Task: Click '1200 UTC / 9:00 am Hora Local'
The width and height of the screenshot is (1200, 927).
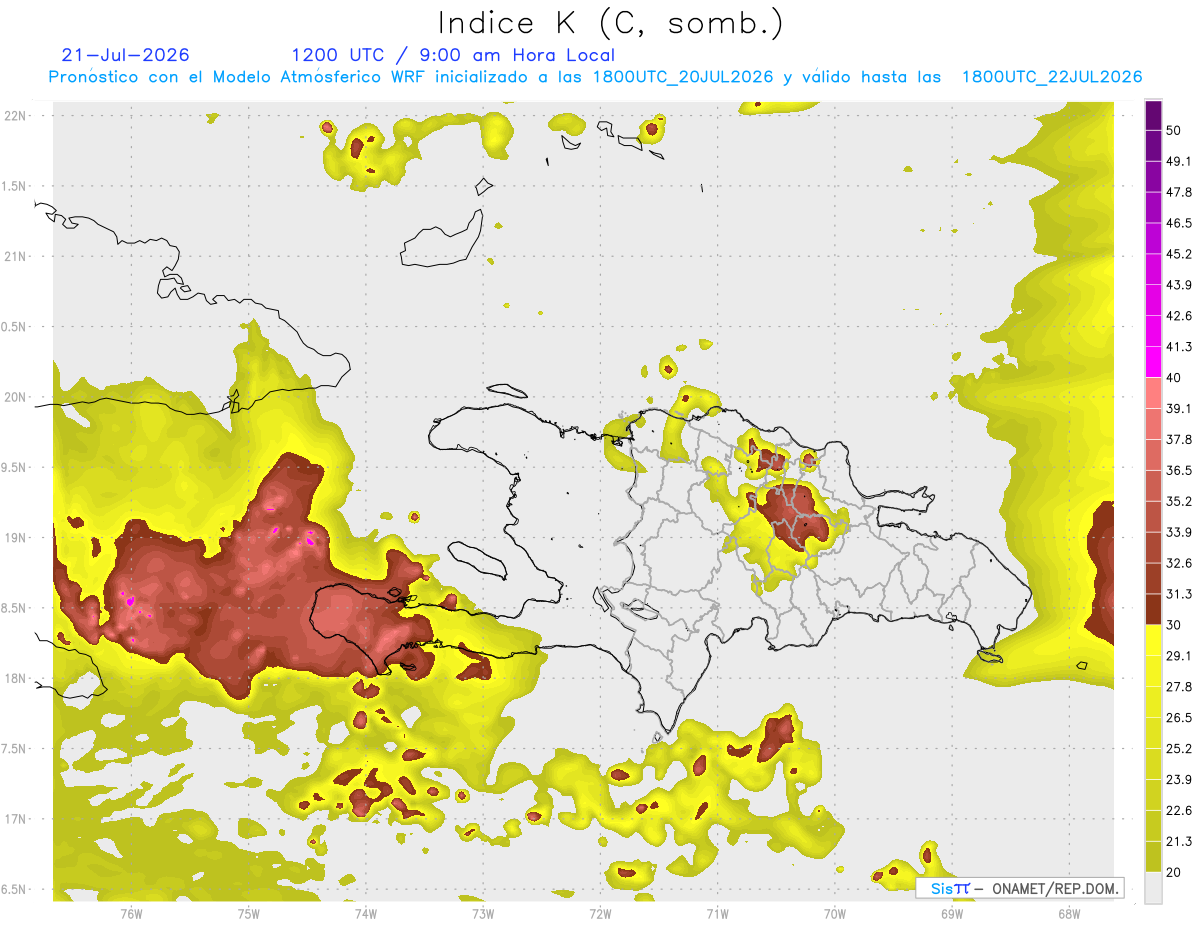Action: pos(453,55)
